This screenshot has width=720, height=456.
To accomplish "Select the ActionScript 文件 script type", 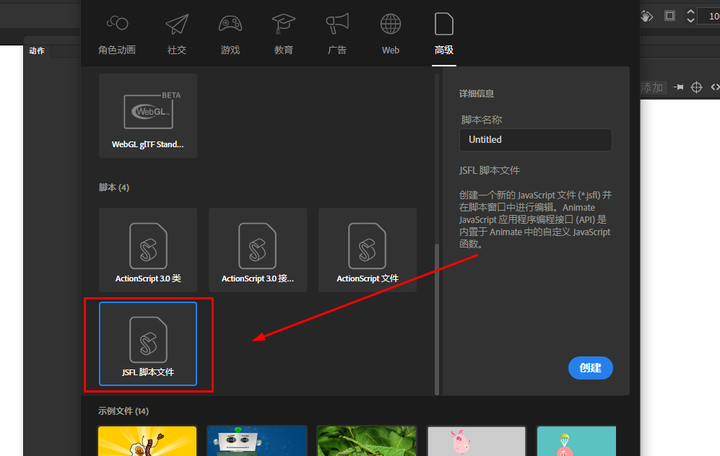I will pyautogui.click(x=367, y=250).
